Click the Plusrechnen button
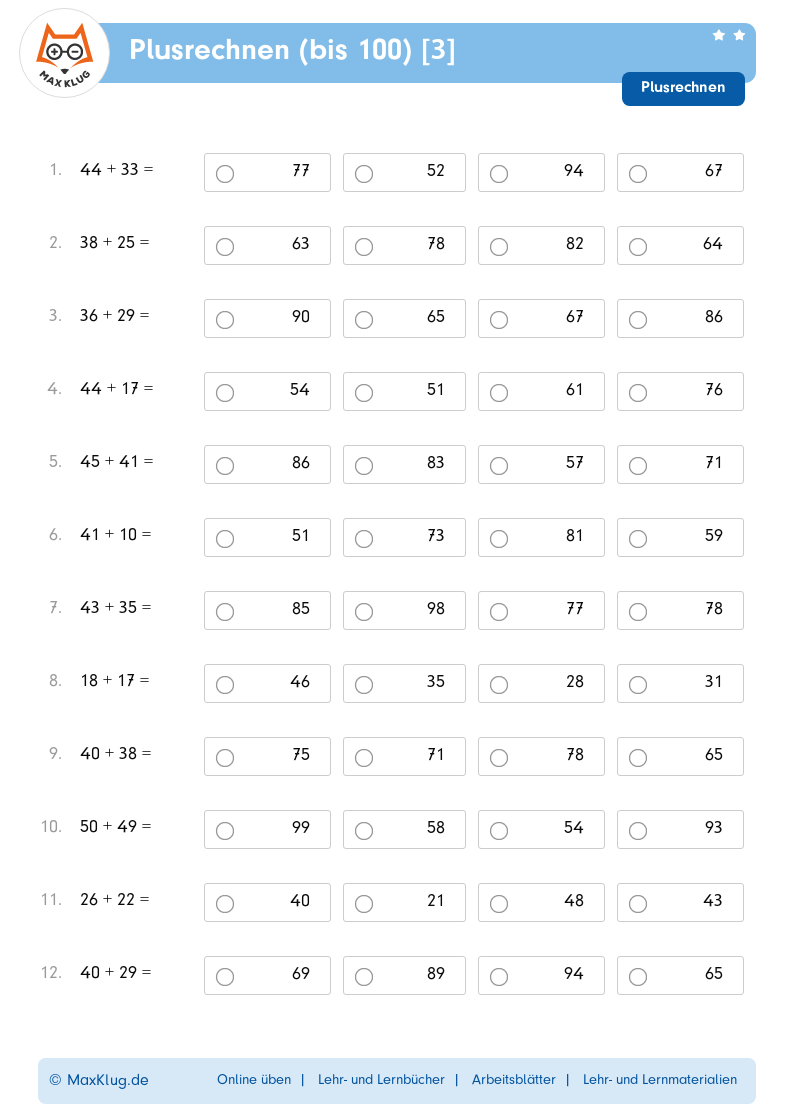Screen dimensions: 794x1118 (x=683, y=88)
